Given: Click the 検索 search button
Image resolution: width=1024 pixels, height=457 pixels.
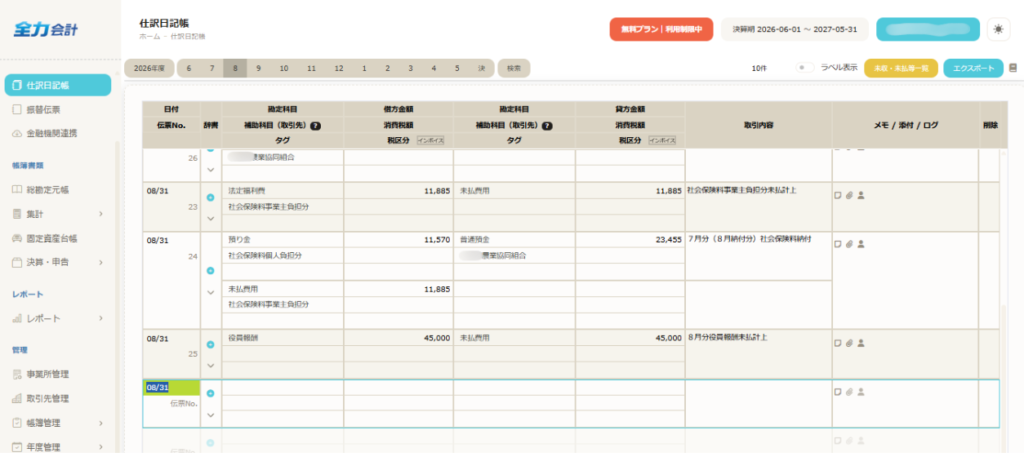Looking at the screenshot, I should pos(514,69).
